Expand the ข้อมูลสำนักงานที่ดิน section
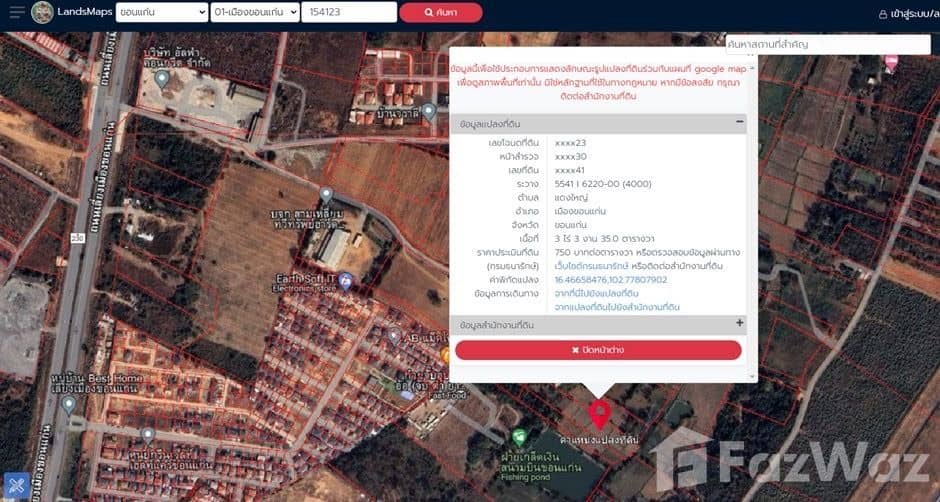The image size is (940, 502). [x=740, y=324]
